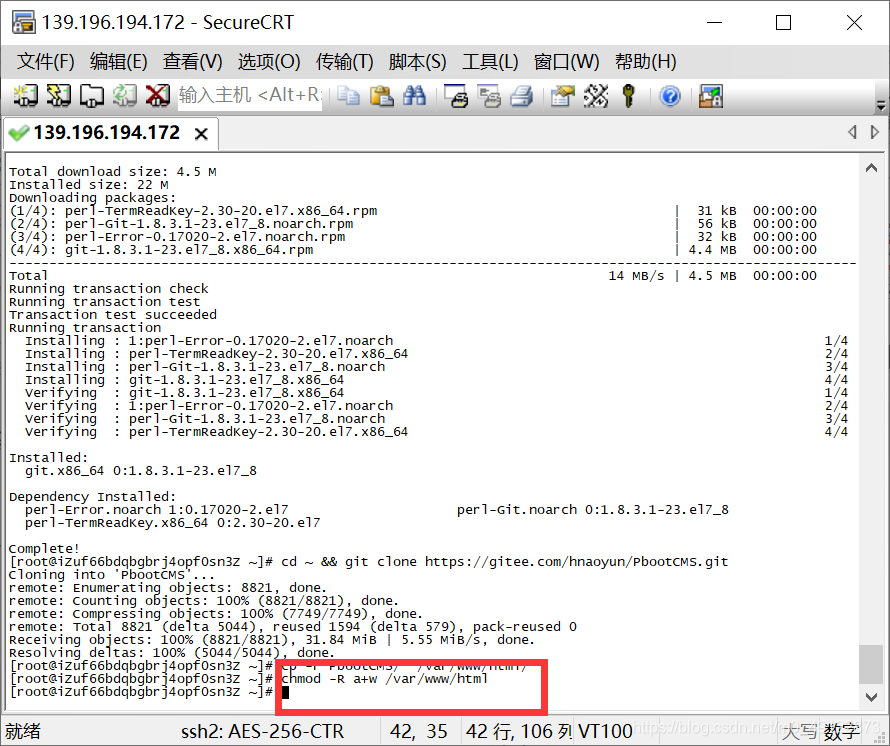
Task: Open the 帮助(H) menu
Action: tap(645, 61)
